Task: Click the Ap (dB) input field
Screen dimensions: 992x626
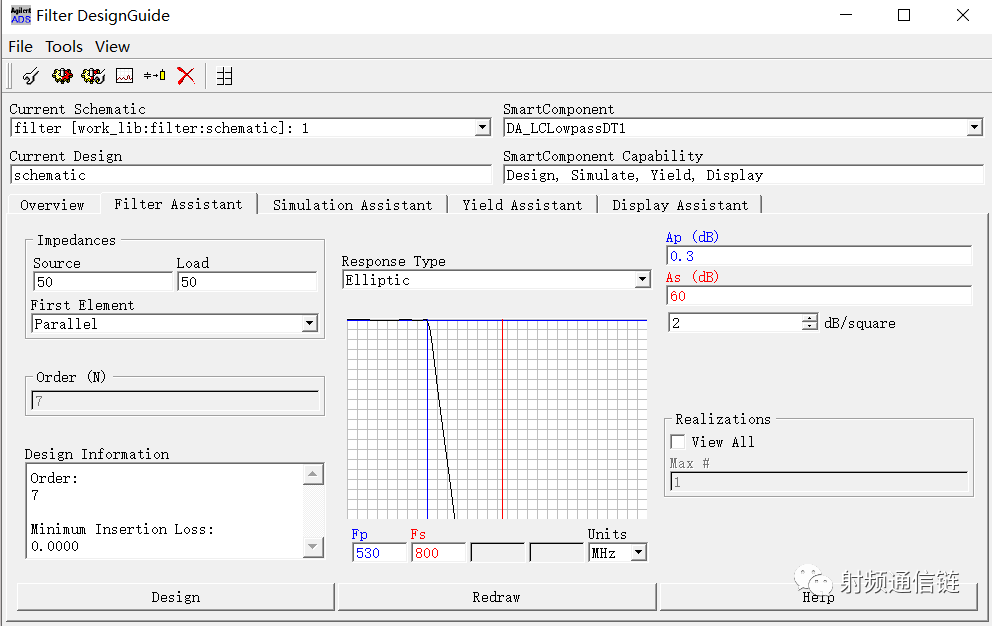Action: point(819,256)
